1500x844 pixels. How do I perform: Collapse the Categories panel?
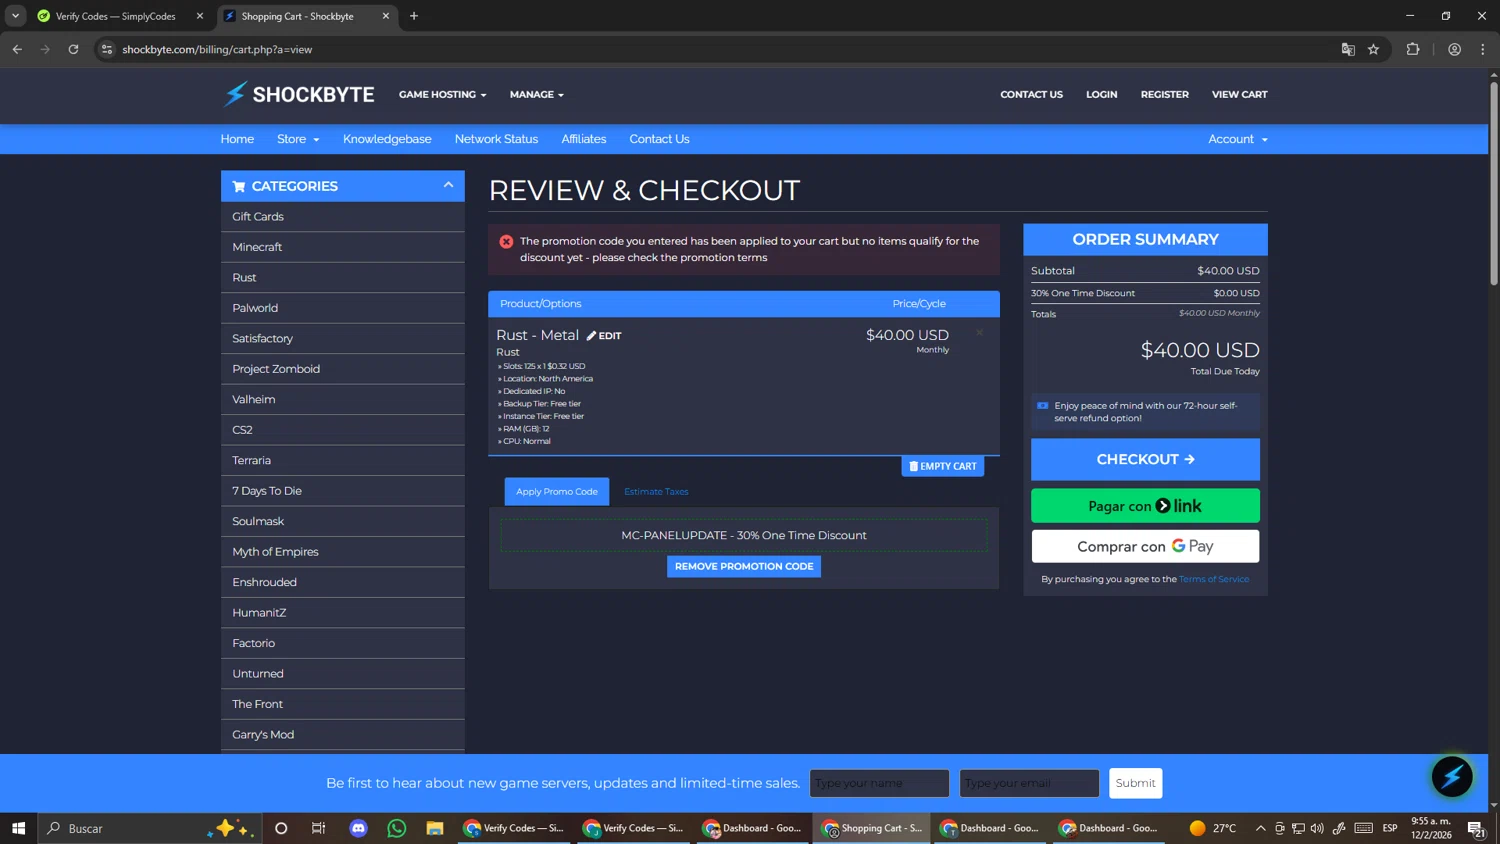pyautogui.click(x=448, y=185)
